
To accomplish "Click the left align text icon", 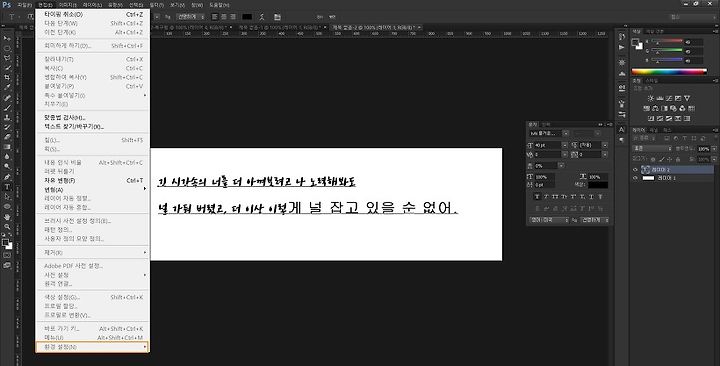I will 215,17.
